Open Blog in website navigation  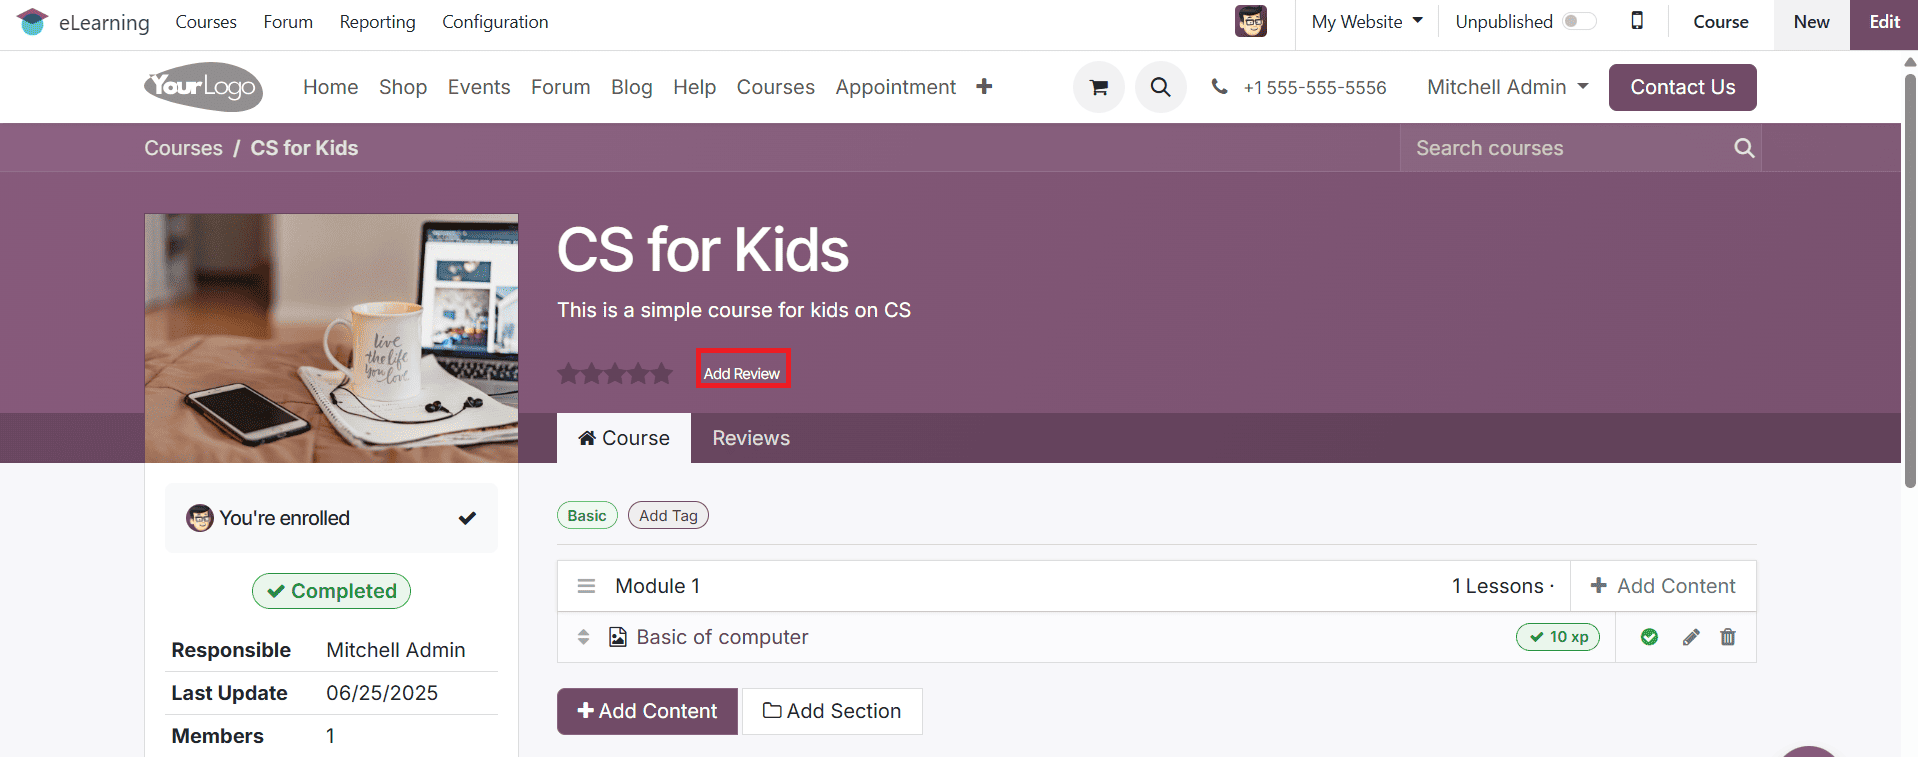pyautogui.click(x=632, y=87)
